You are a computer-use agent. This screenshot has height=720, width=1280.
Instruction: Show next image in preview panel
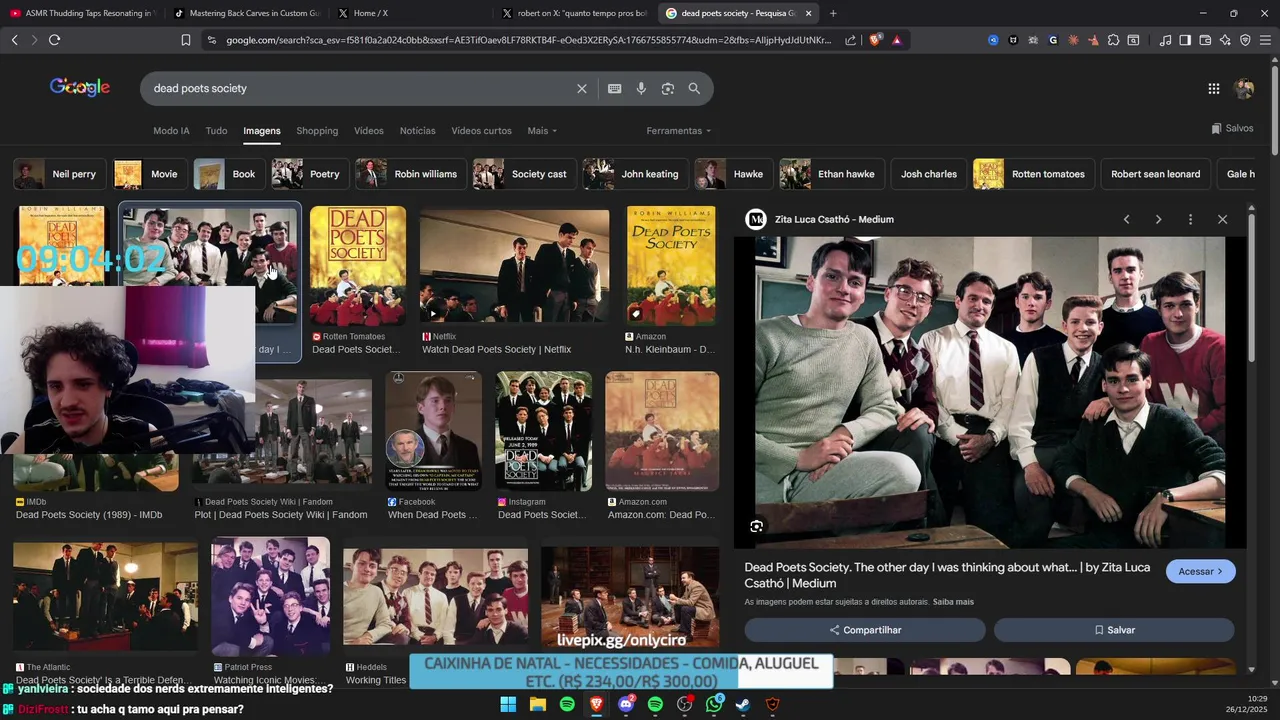click(1158, 219)
